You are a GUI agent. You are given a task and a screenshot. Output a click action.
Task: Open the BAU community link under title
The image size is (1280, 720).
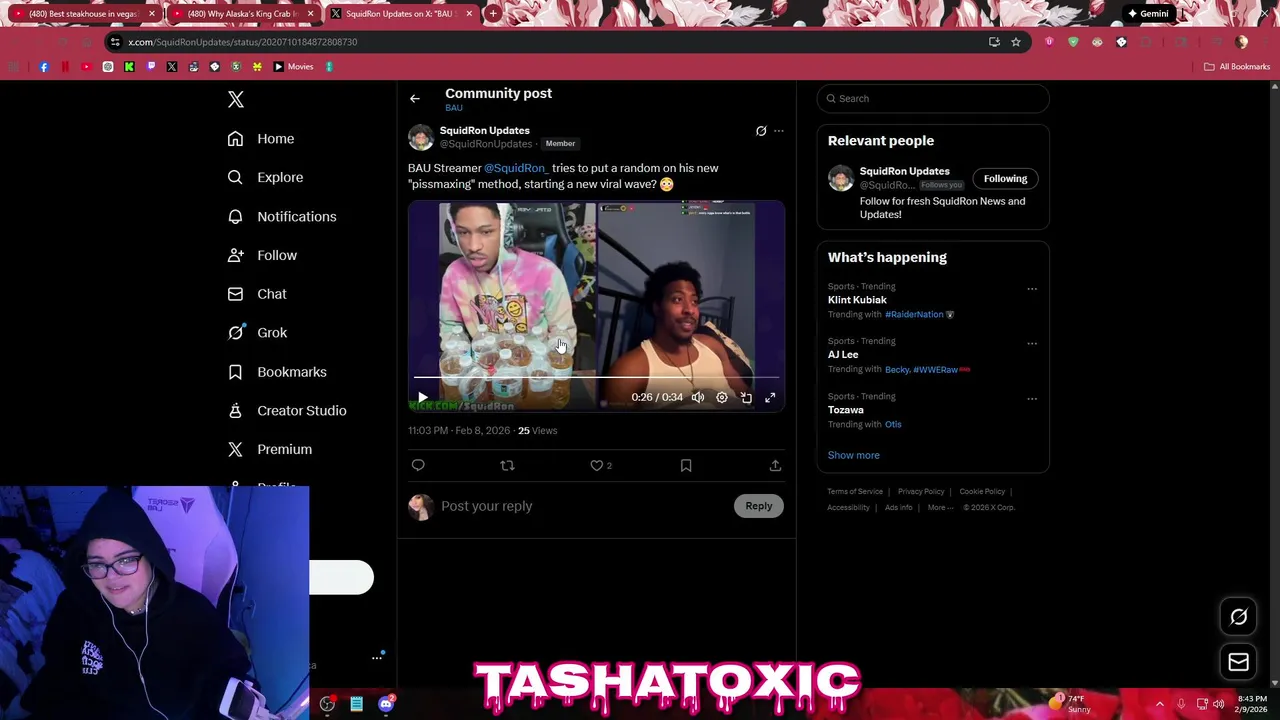click(x=454, y=108)
